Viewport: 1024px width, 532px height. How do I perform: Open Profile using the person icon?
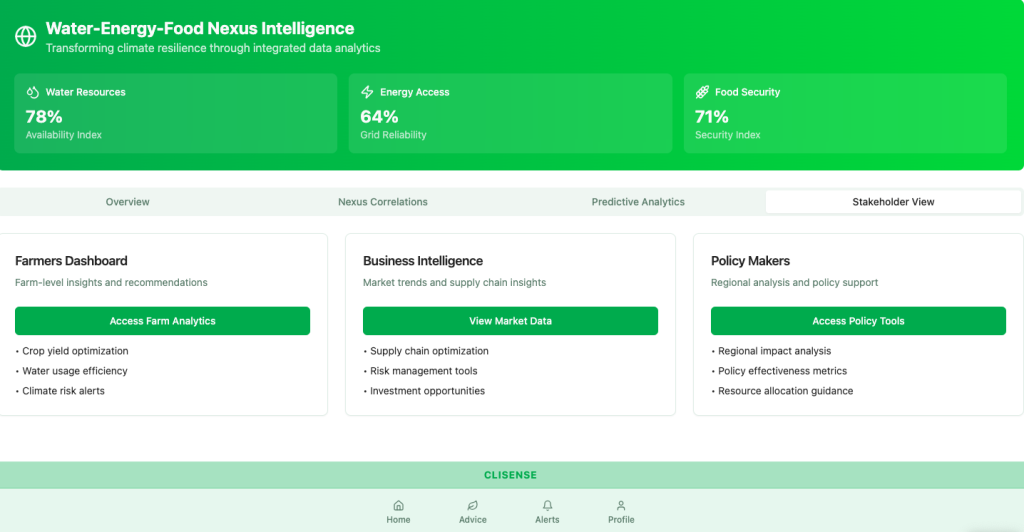(x=621, y=506)
